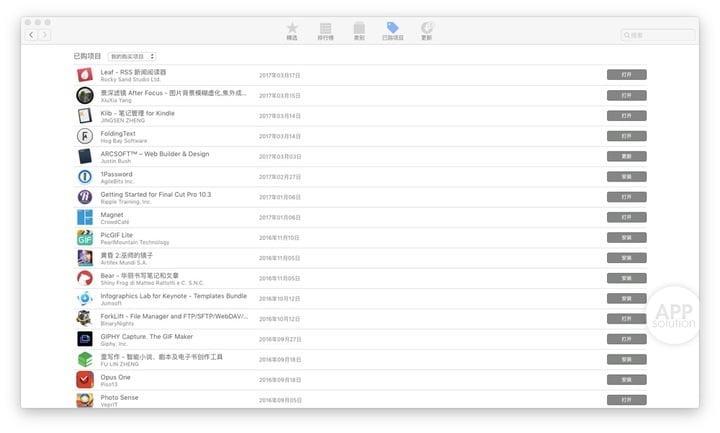
Task: Click the Getting Started for Final Cut Pro icon
Action: coord(85,197)
